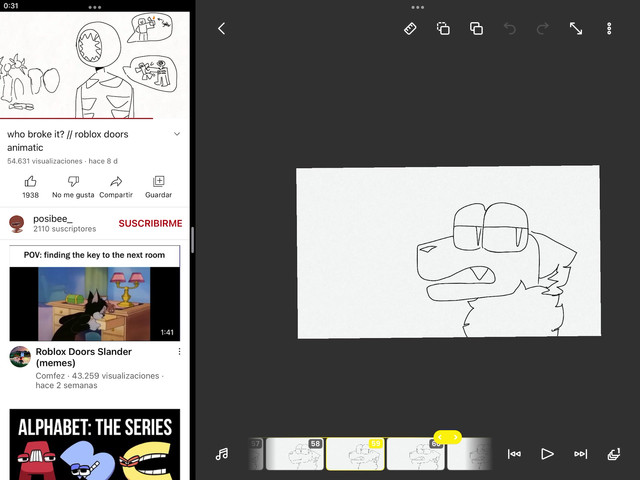Tap the red video progress bar
Screen dimensions: 640x480
tap(76, 118)
